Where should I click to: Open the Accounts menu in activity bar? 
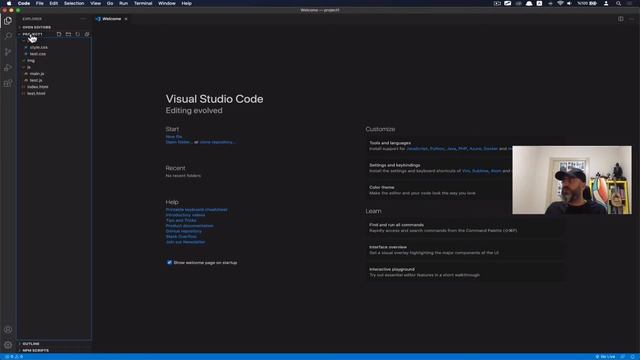8,329
